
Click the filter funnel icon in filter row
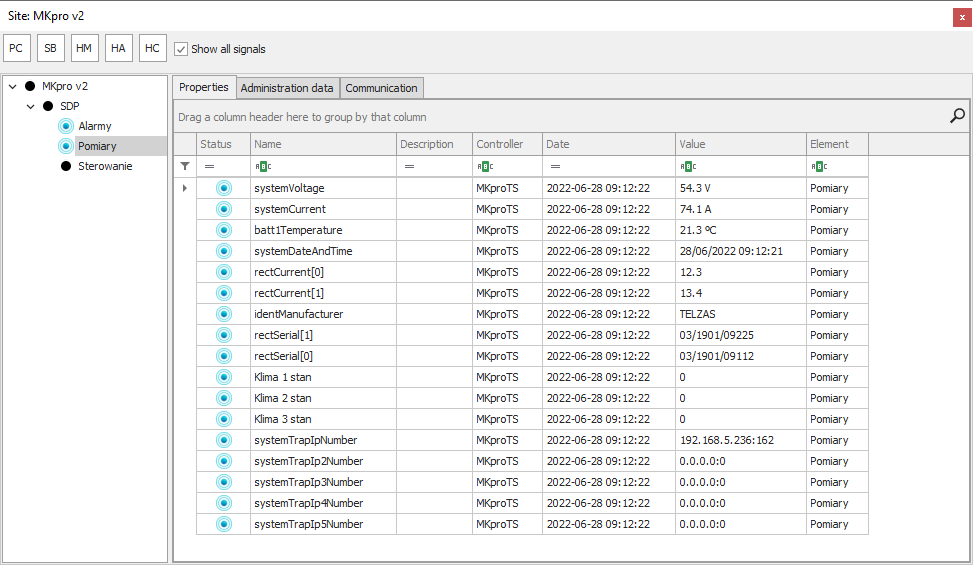(185, 166)
